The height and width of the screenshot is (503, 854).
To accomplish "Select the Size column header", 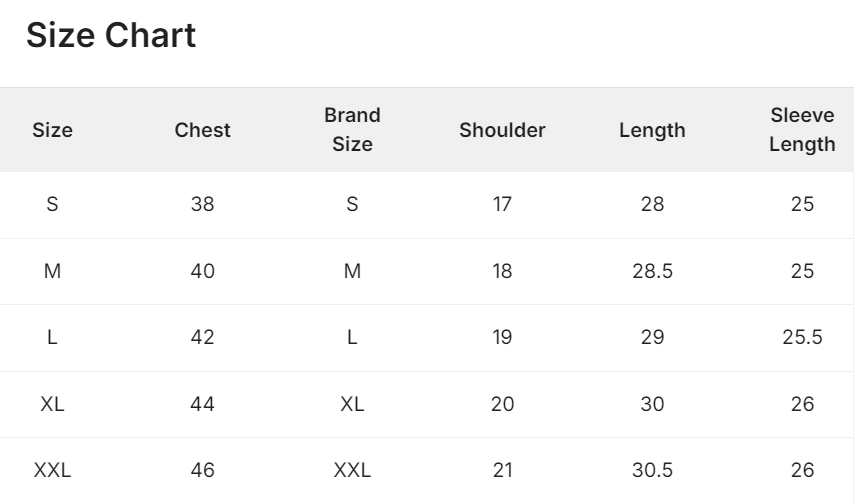I will coord(52,130).
